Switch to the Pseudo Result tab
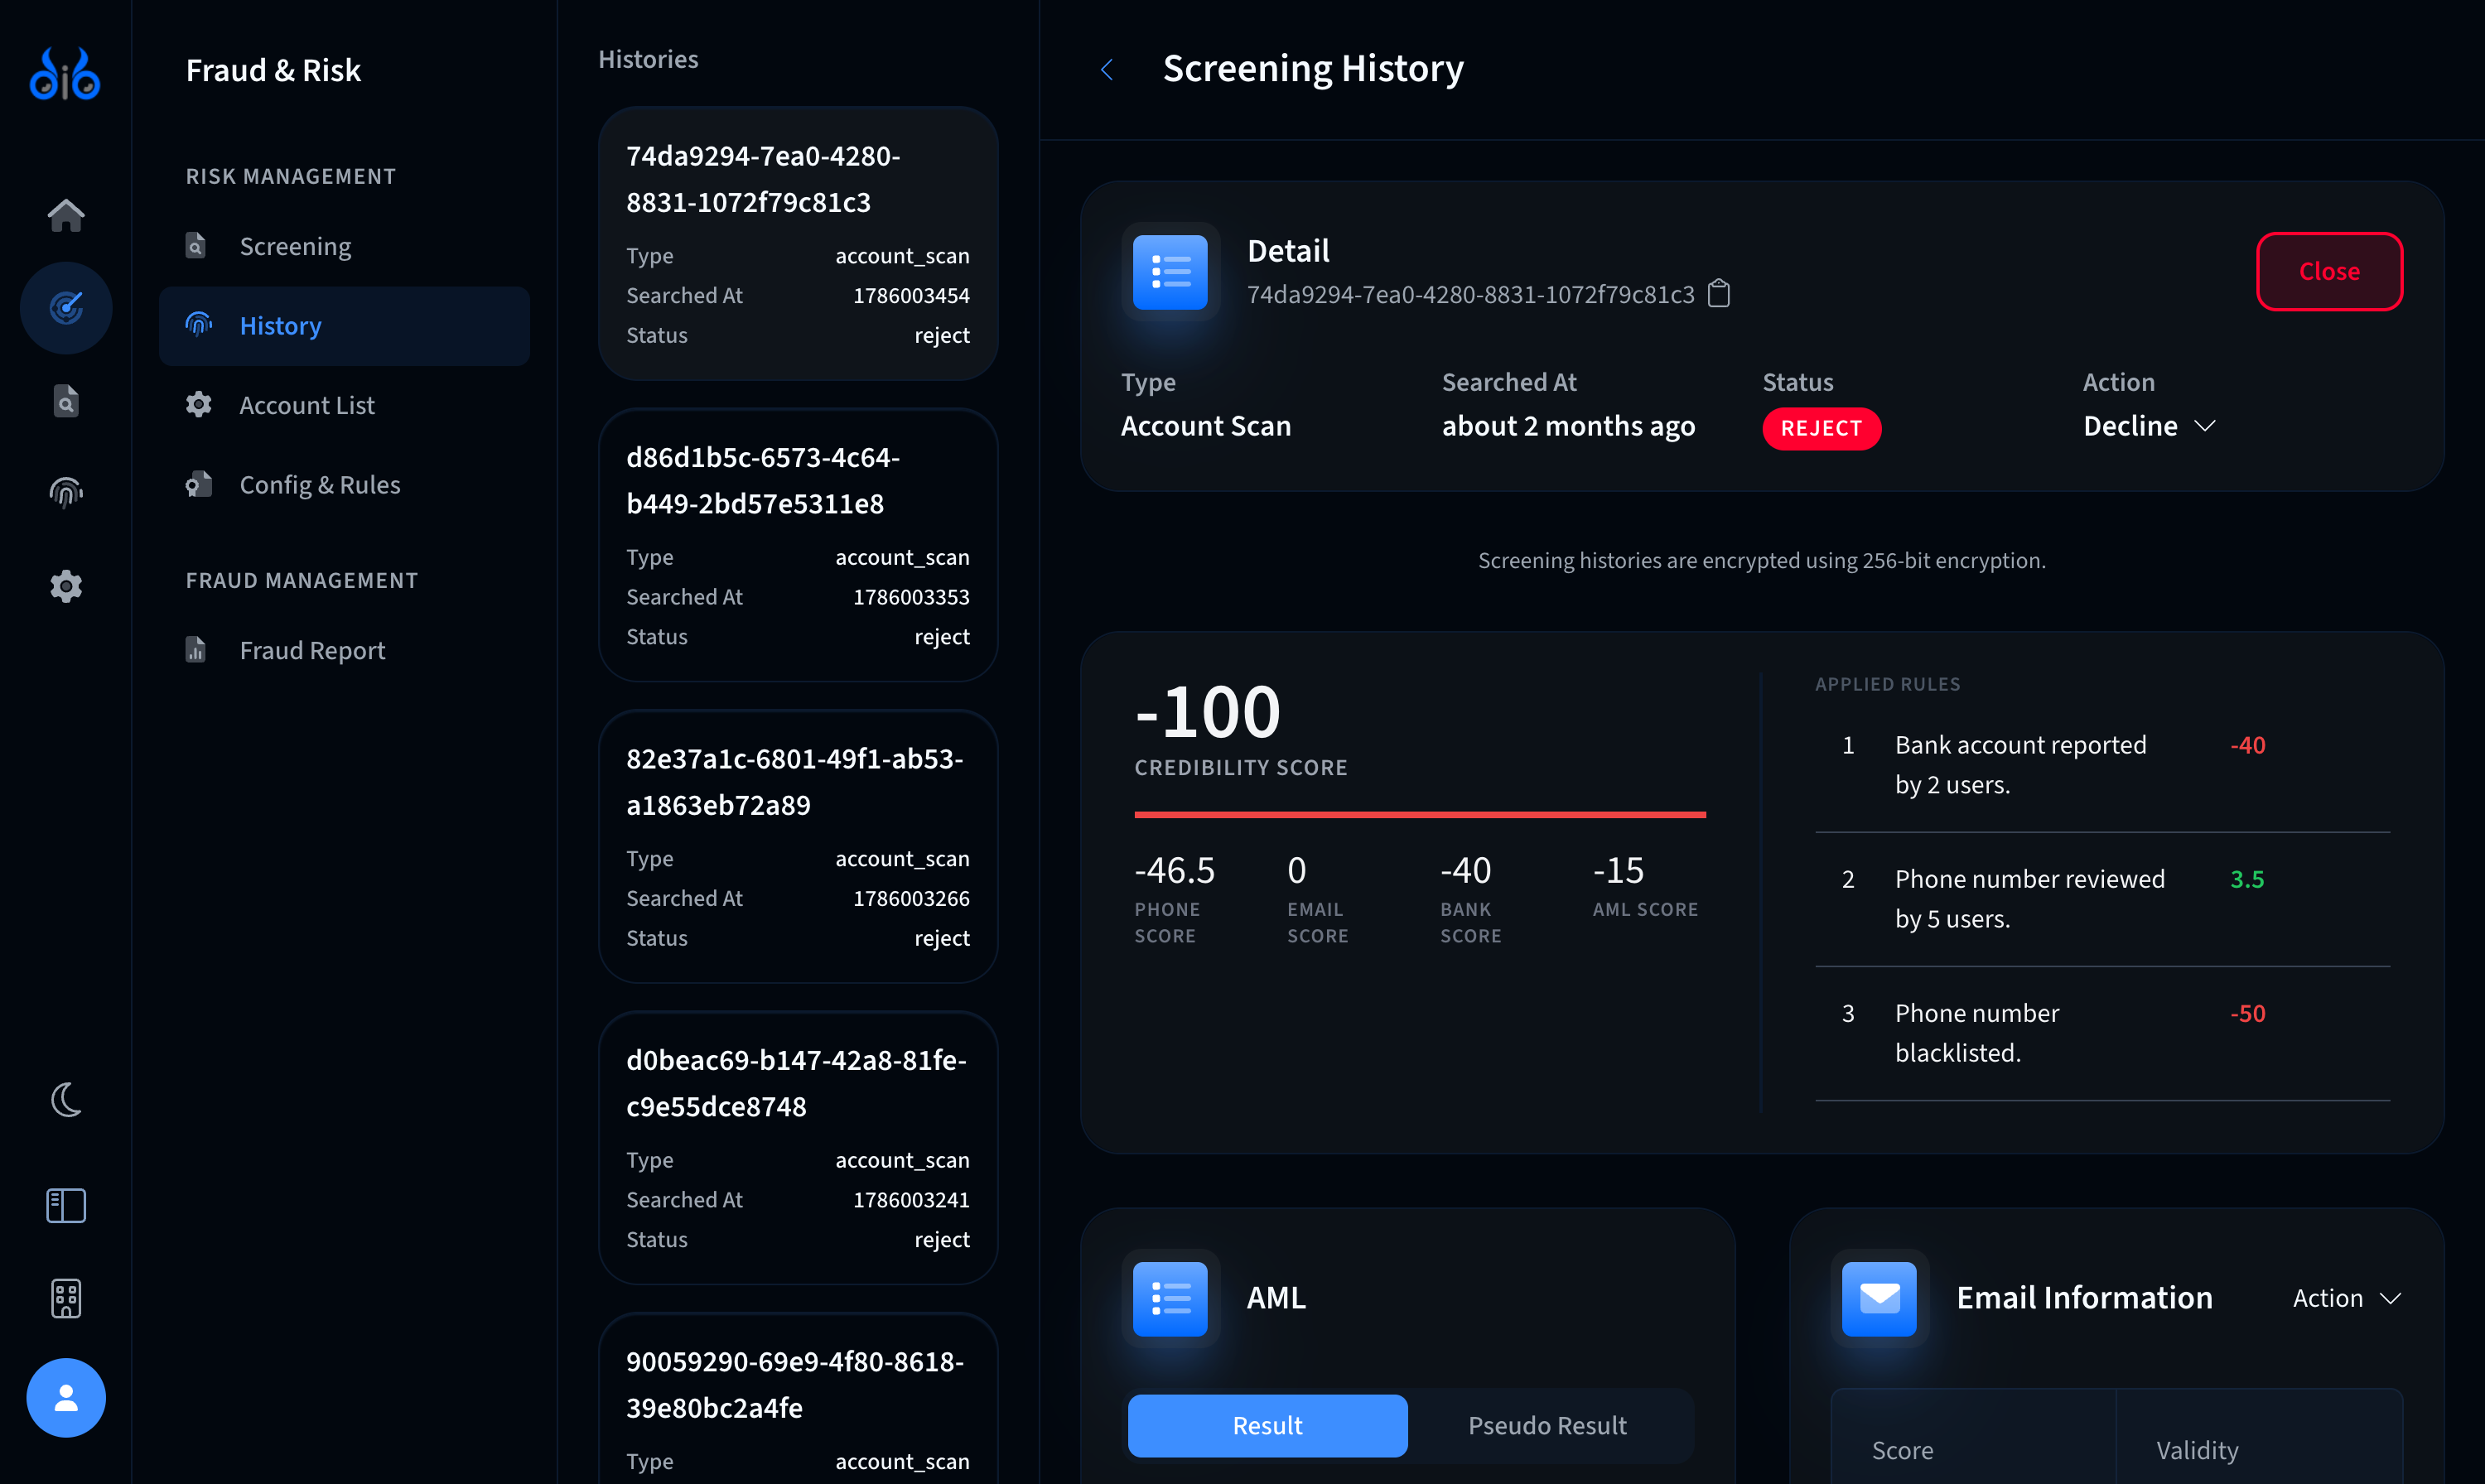The height and width of the screenshot is (1484, 2485). 1547,1425
